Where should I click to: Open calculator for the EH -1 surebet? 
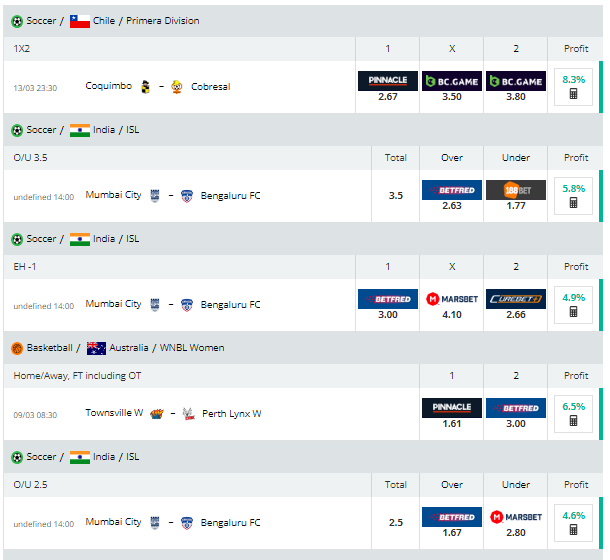pyautogui.click(x=575, y=312)
